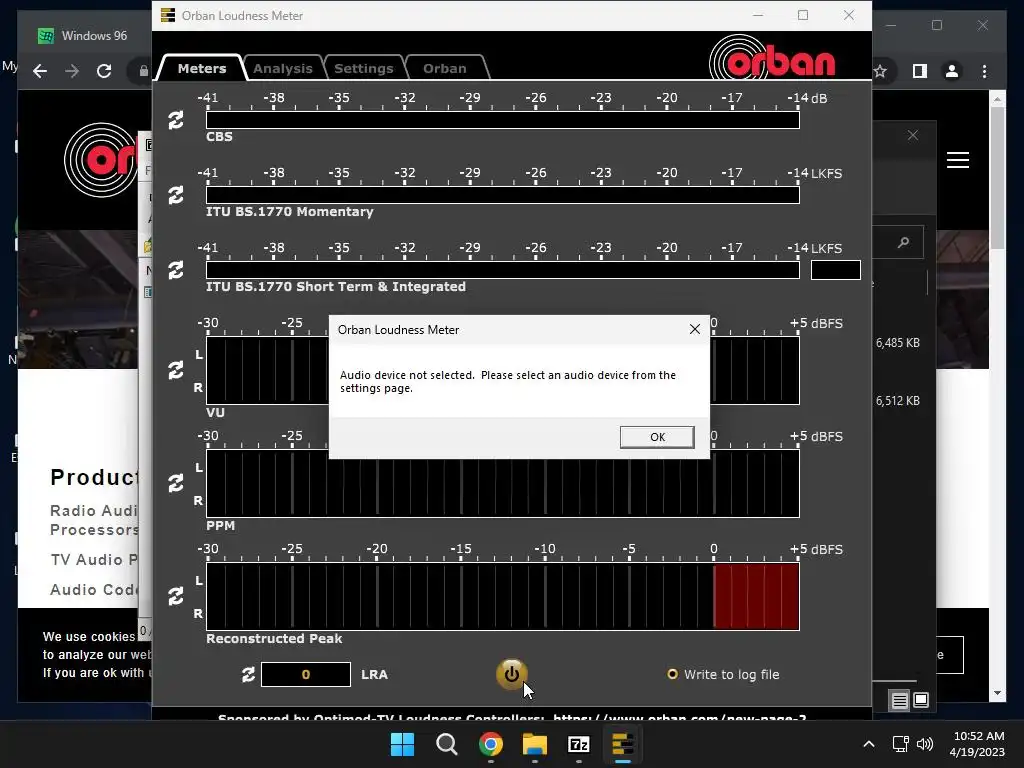Click the integrated loudness readout box
The image size is (1024, 768).
[835, 270]
